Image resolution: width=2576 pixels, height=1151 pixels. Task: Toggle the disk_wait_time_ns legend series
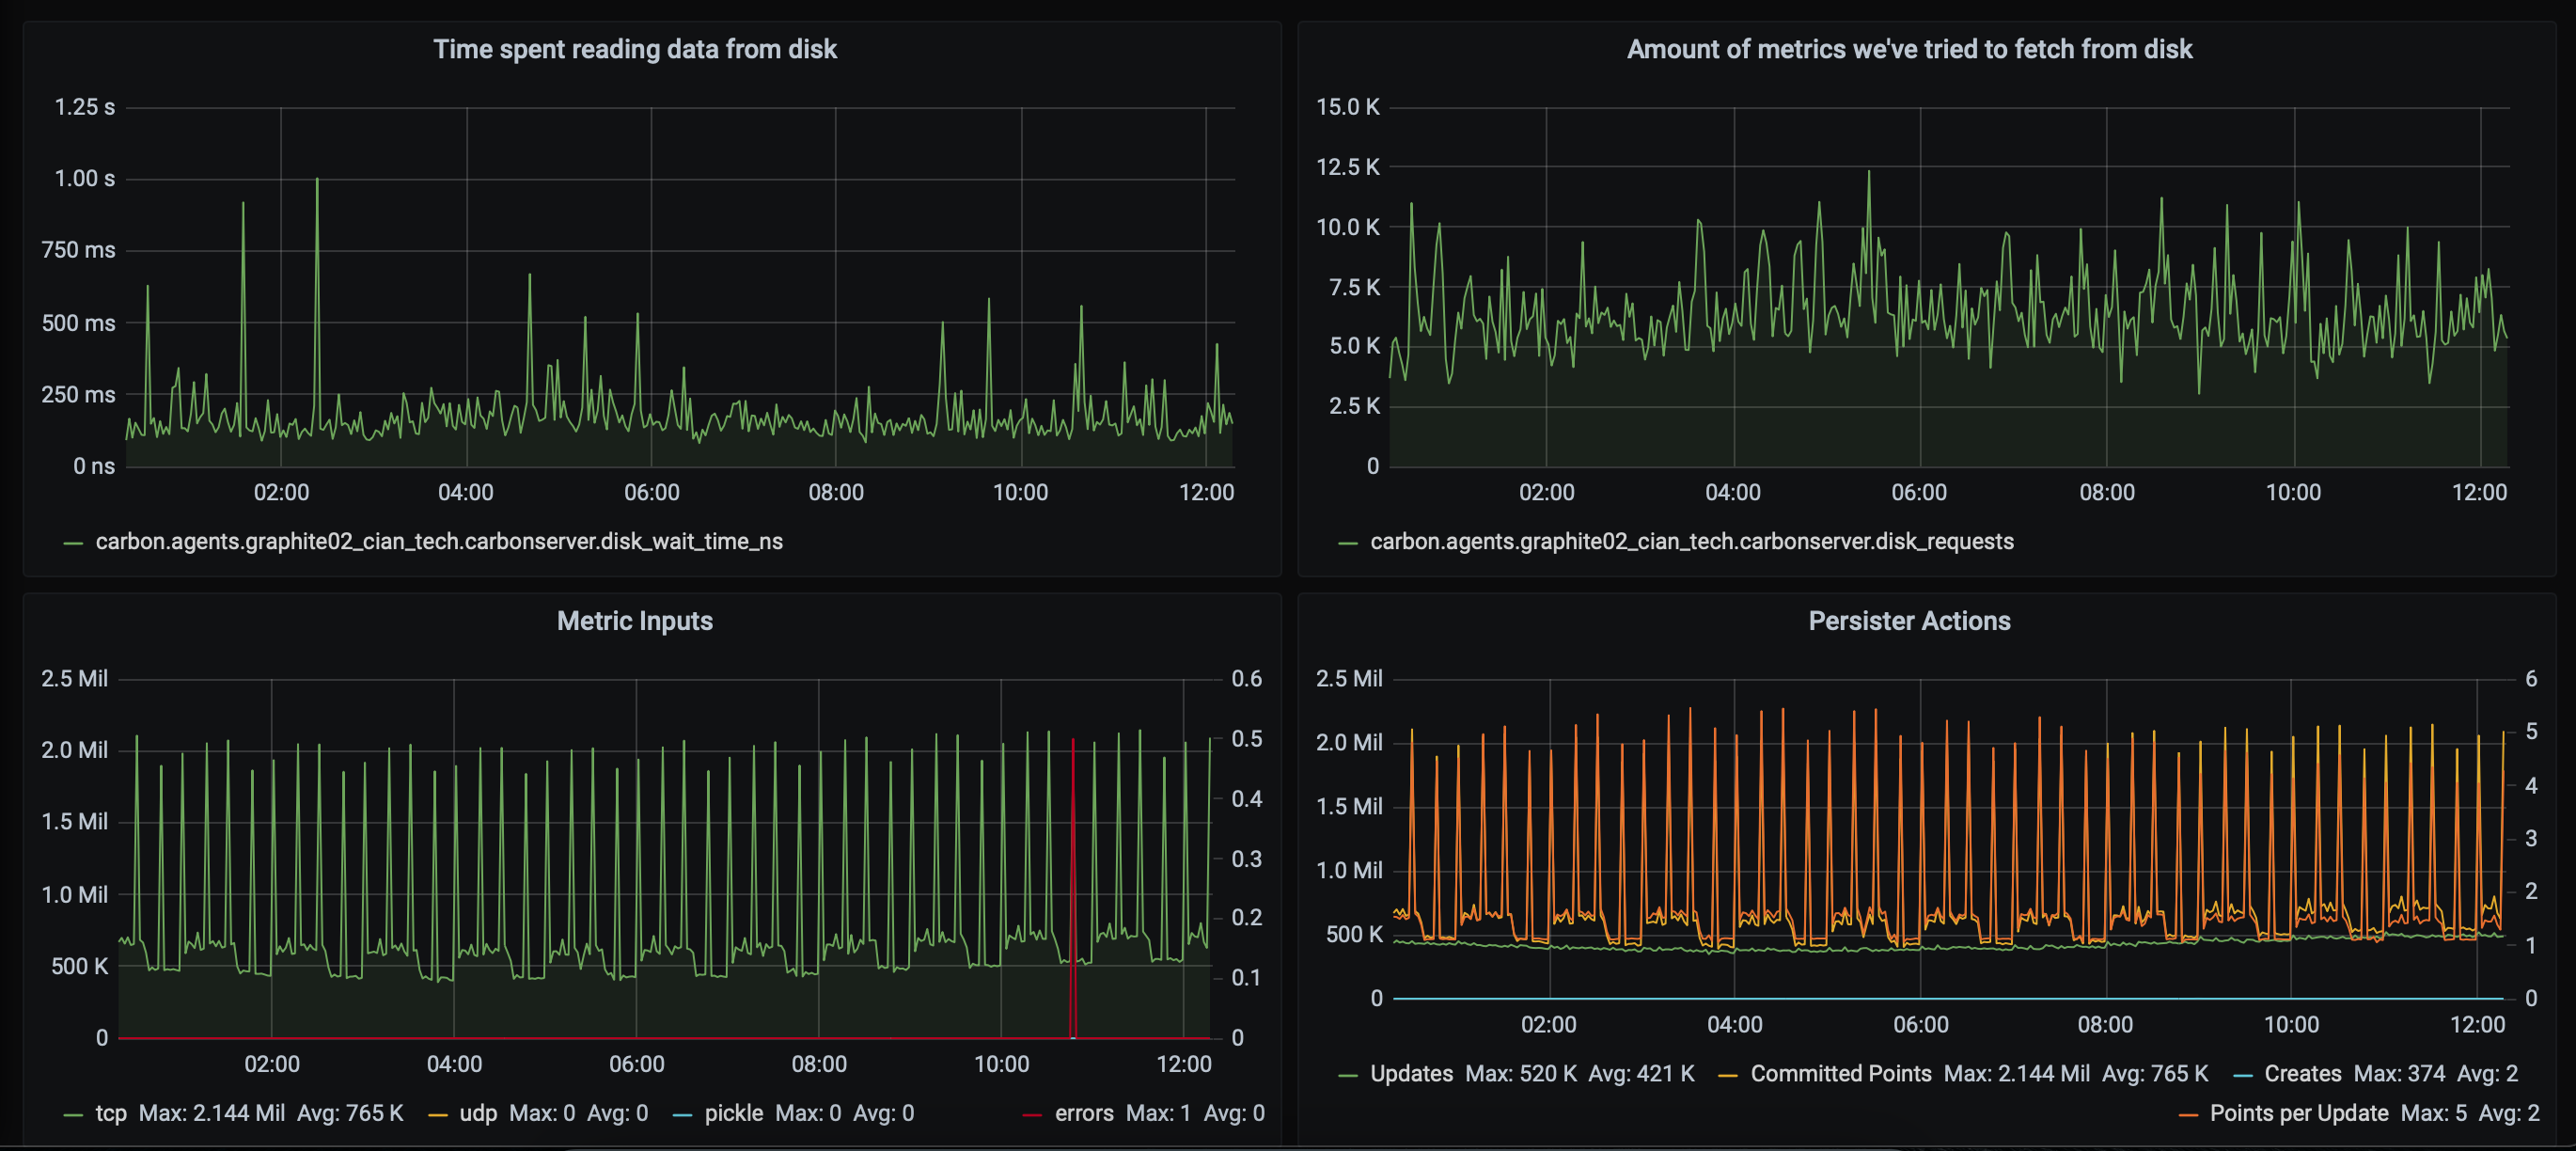438,542
